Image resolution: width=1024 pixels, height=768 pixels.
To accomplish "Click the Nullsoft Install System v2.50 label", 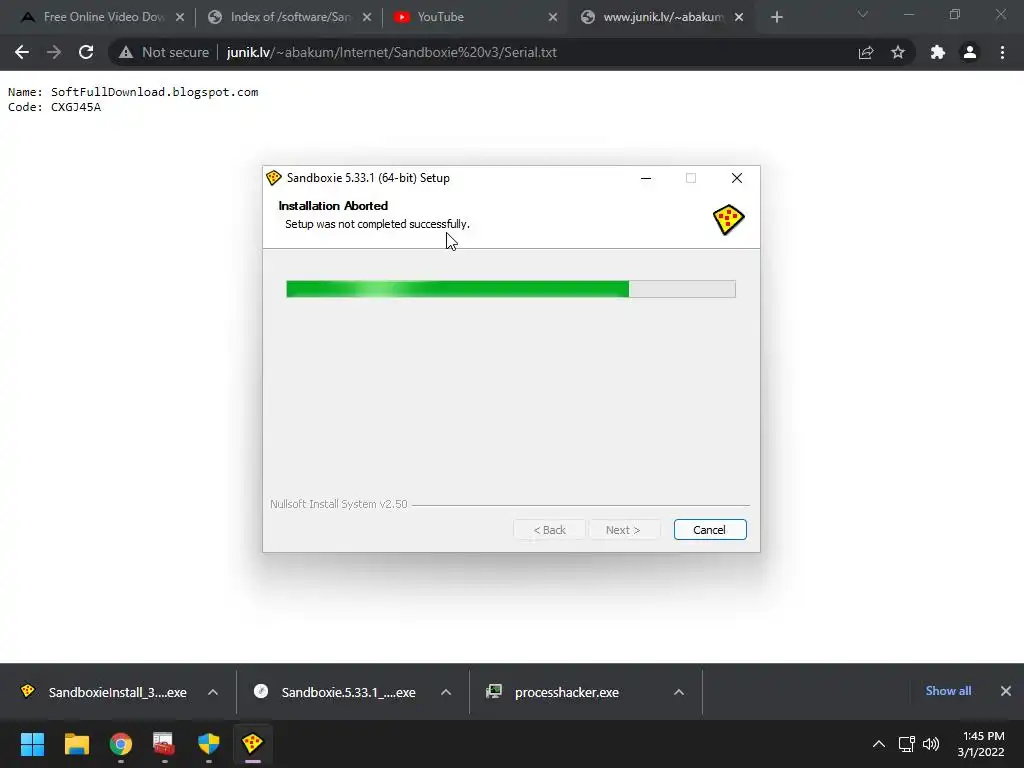I will pyautogui.click(x=339, y=504).
